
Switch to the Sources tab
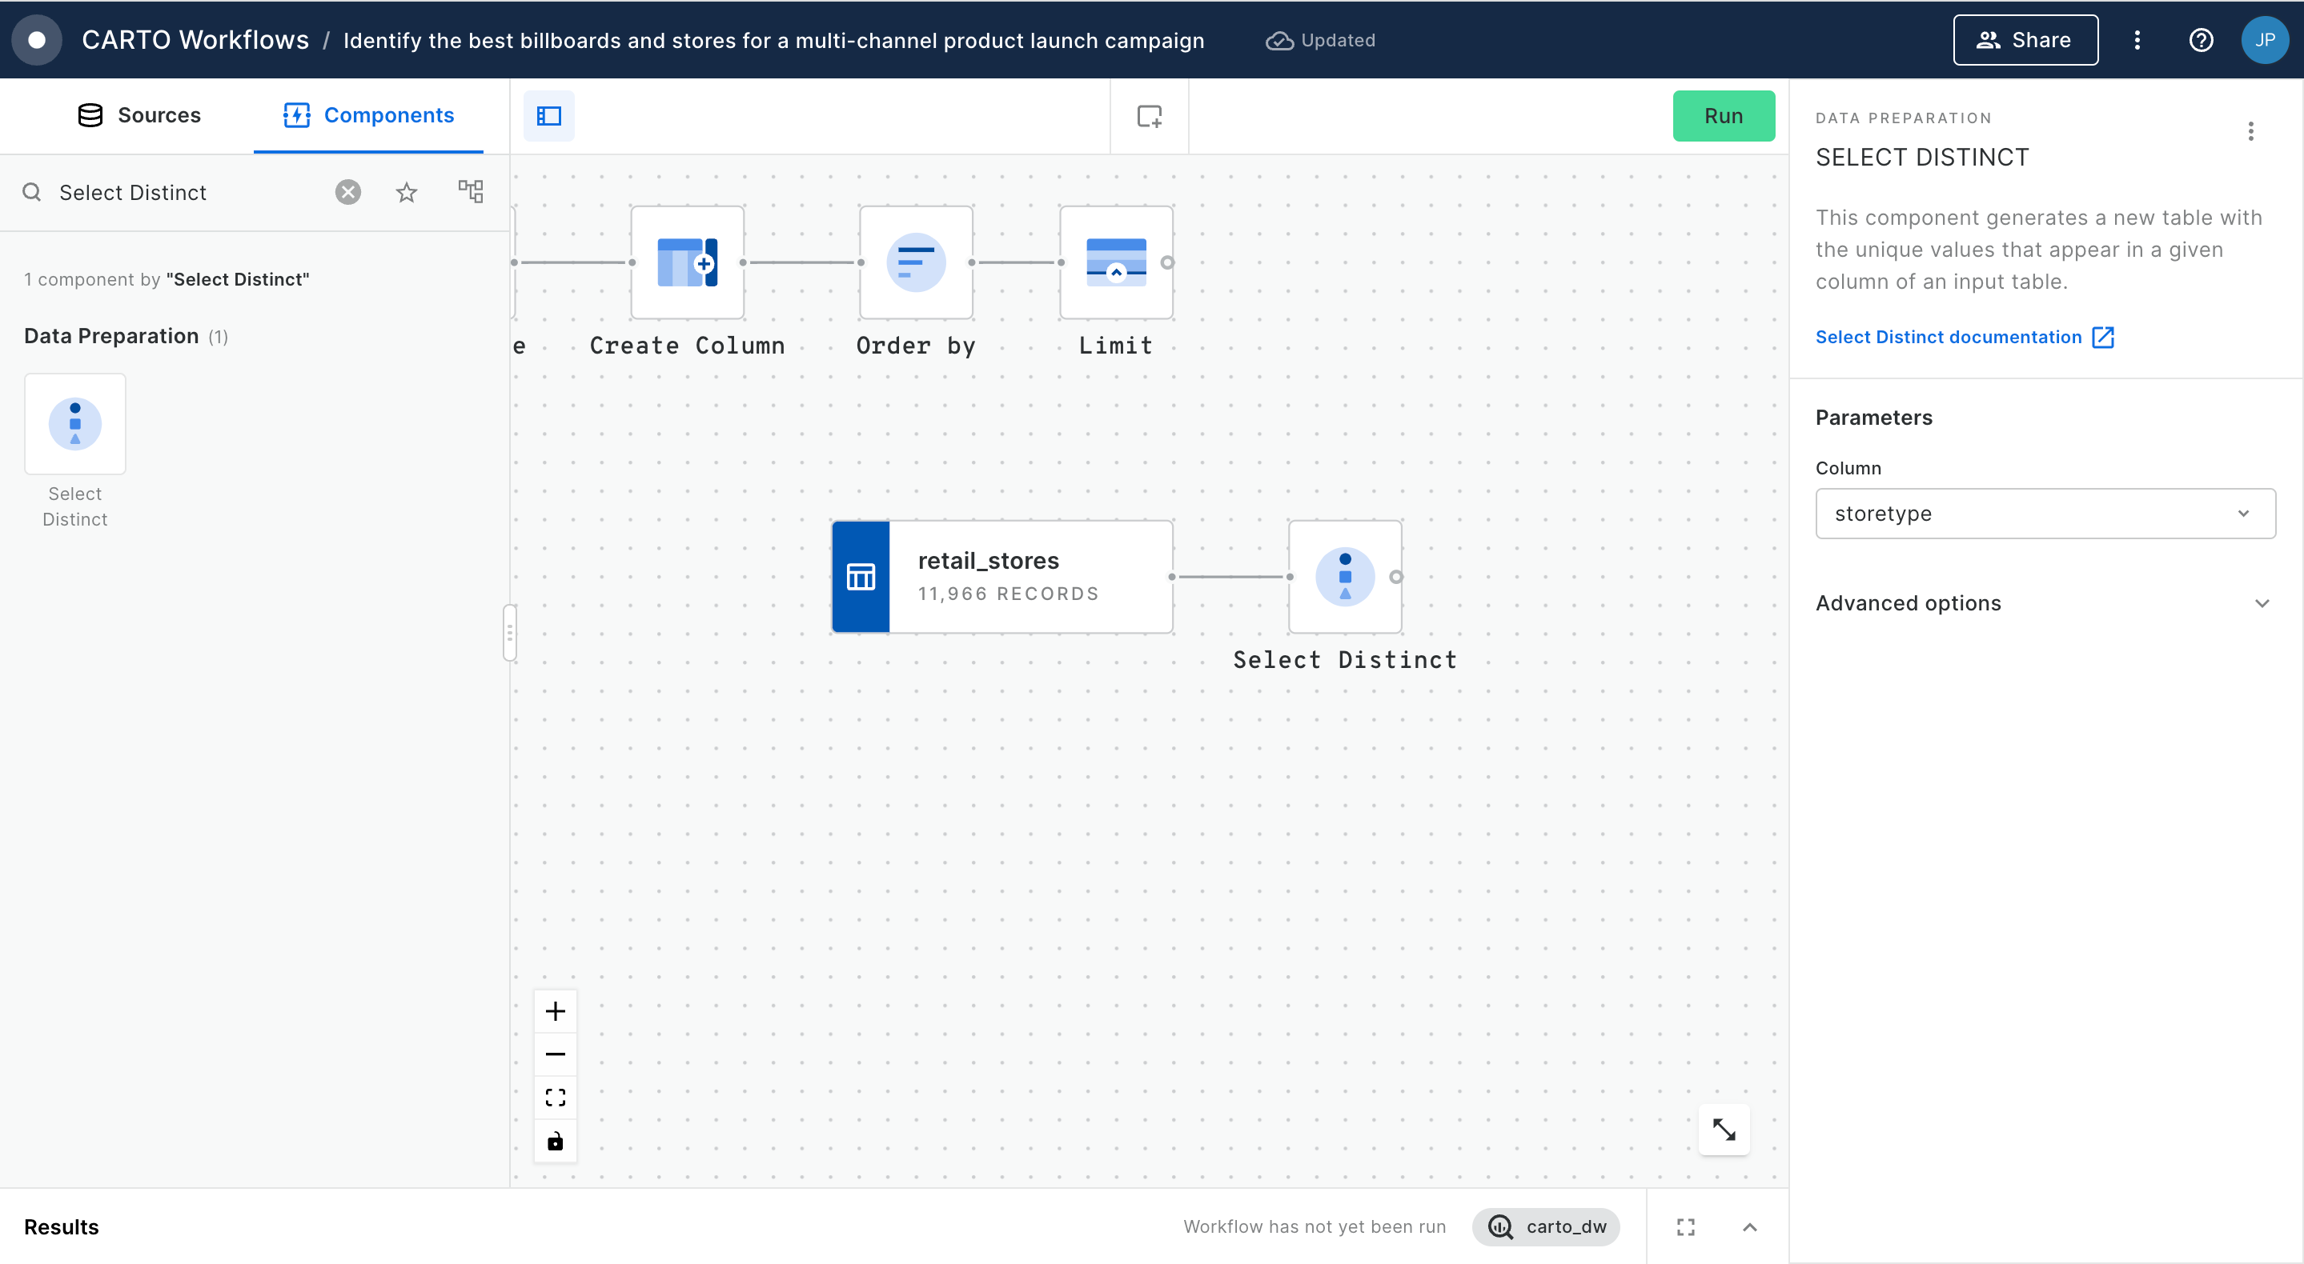139,115
